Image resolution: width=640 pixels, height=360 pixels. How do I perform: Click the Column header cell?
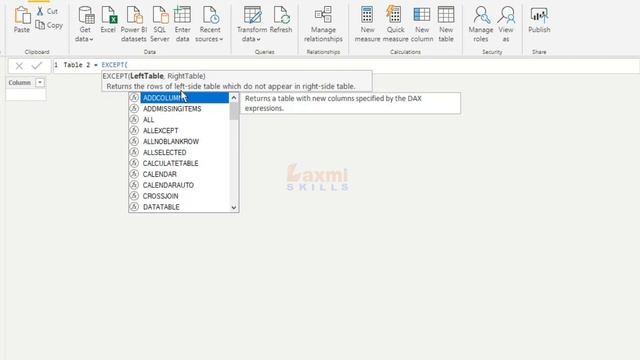point(26,82)
